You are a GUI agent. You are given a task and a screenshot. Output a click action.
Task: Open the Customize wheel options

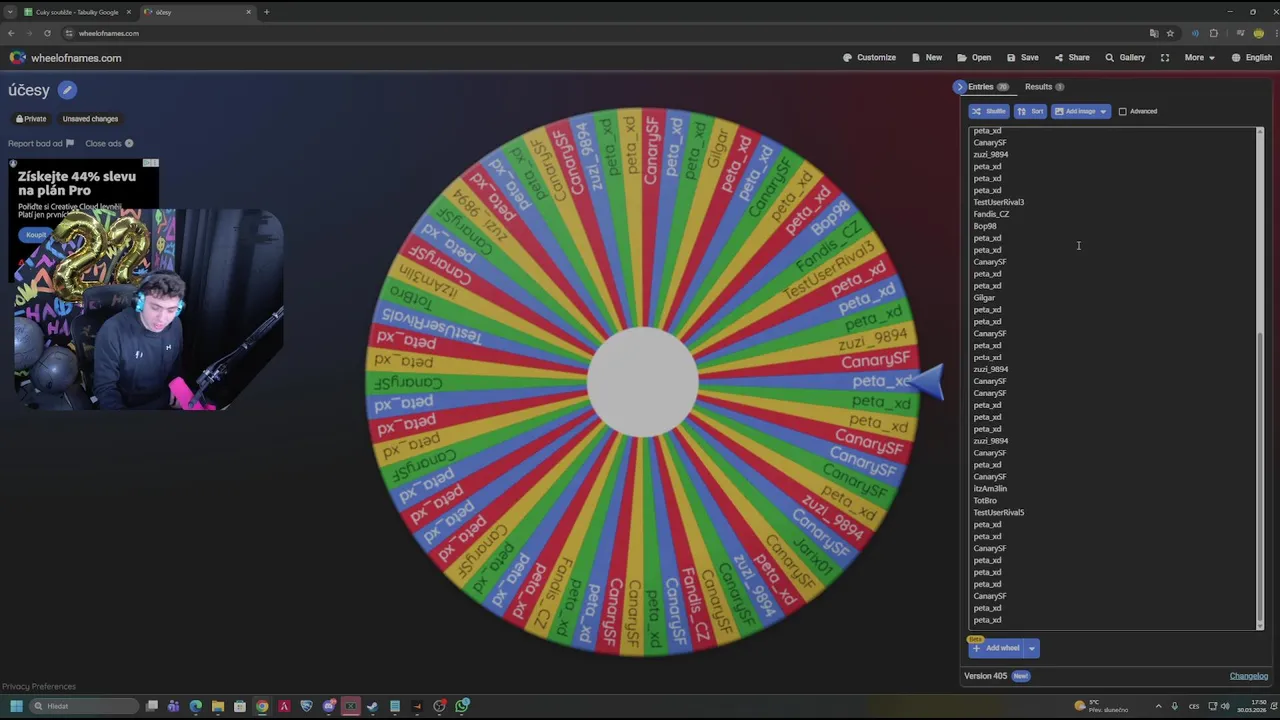[x=869, y=58]
